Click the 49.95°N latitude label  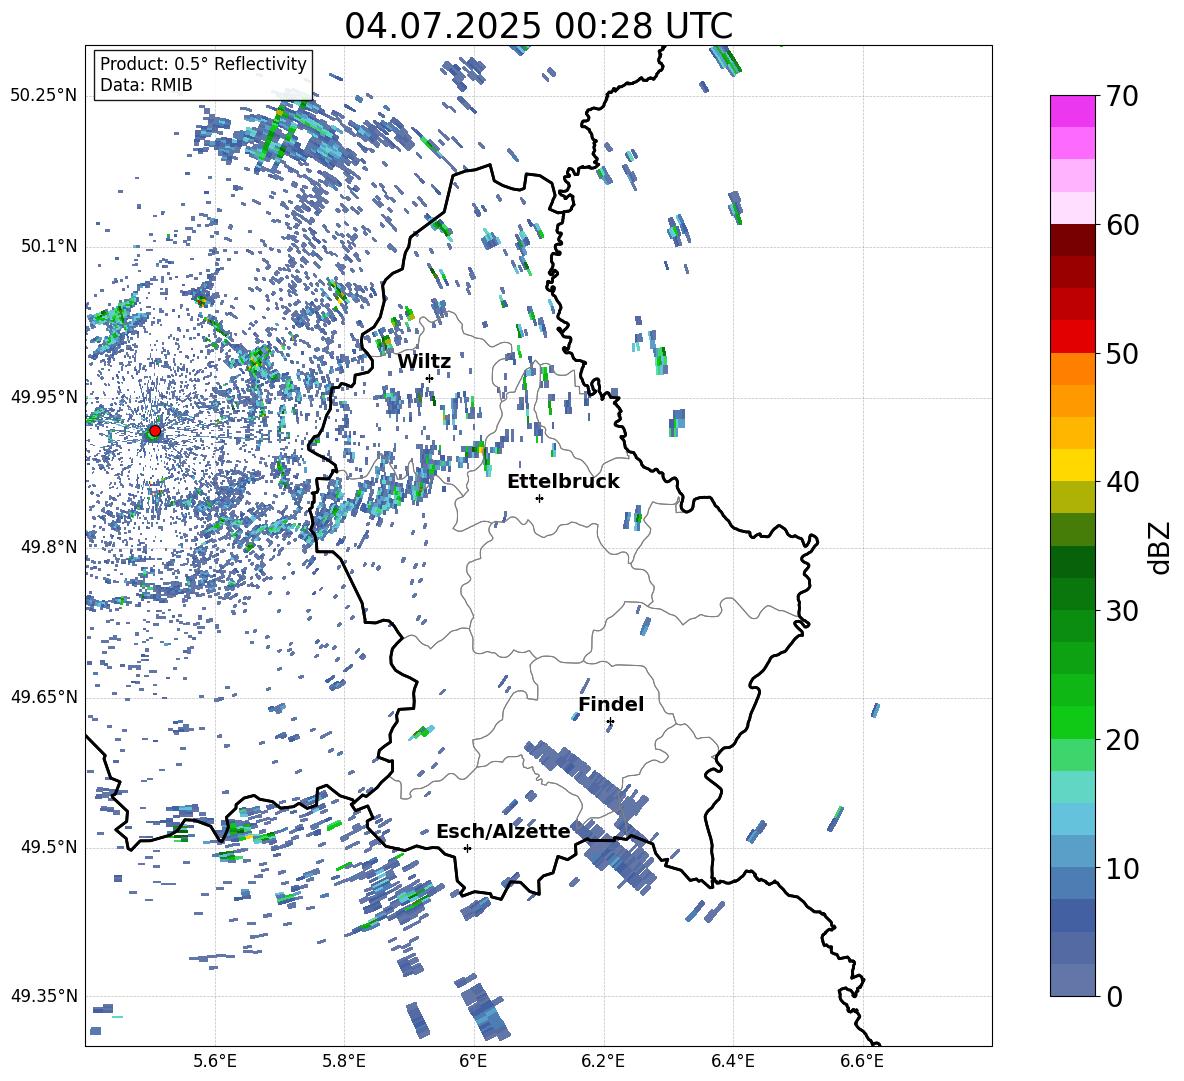click(x=44, y=397)
